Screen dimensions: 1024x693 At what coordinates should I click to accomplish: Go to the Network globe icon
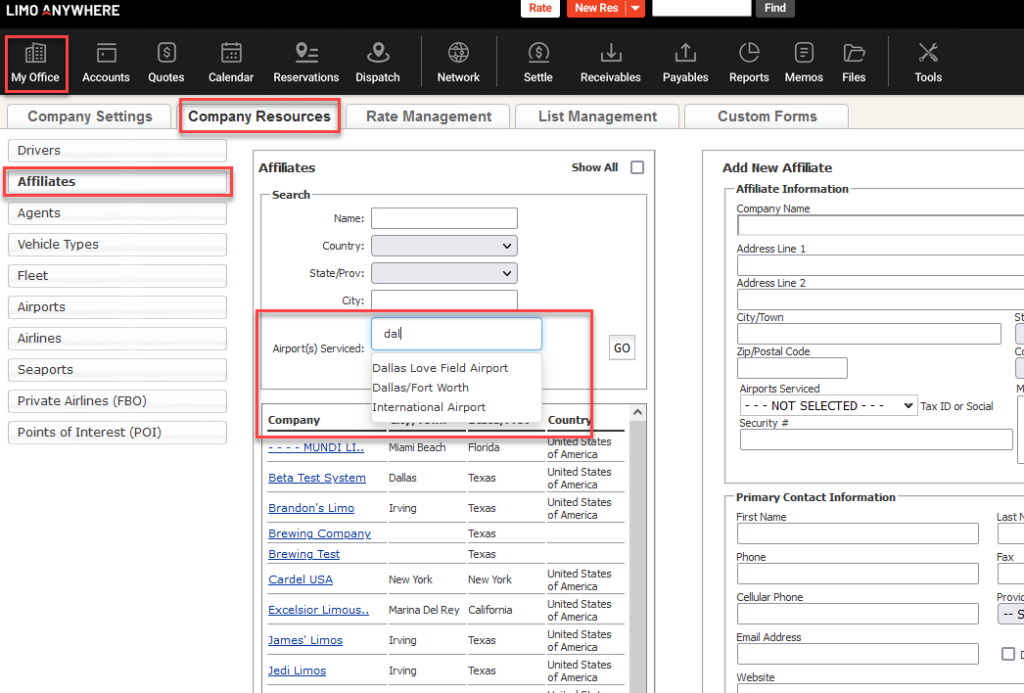pyautogui.click(x=458, y=62)
